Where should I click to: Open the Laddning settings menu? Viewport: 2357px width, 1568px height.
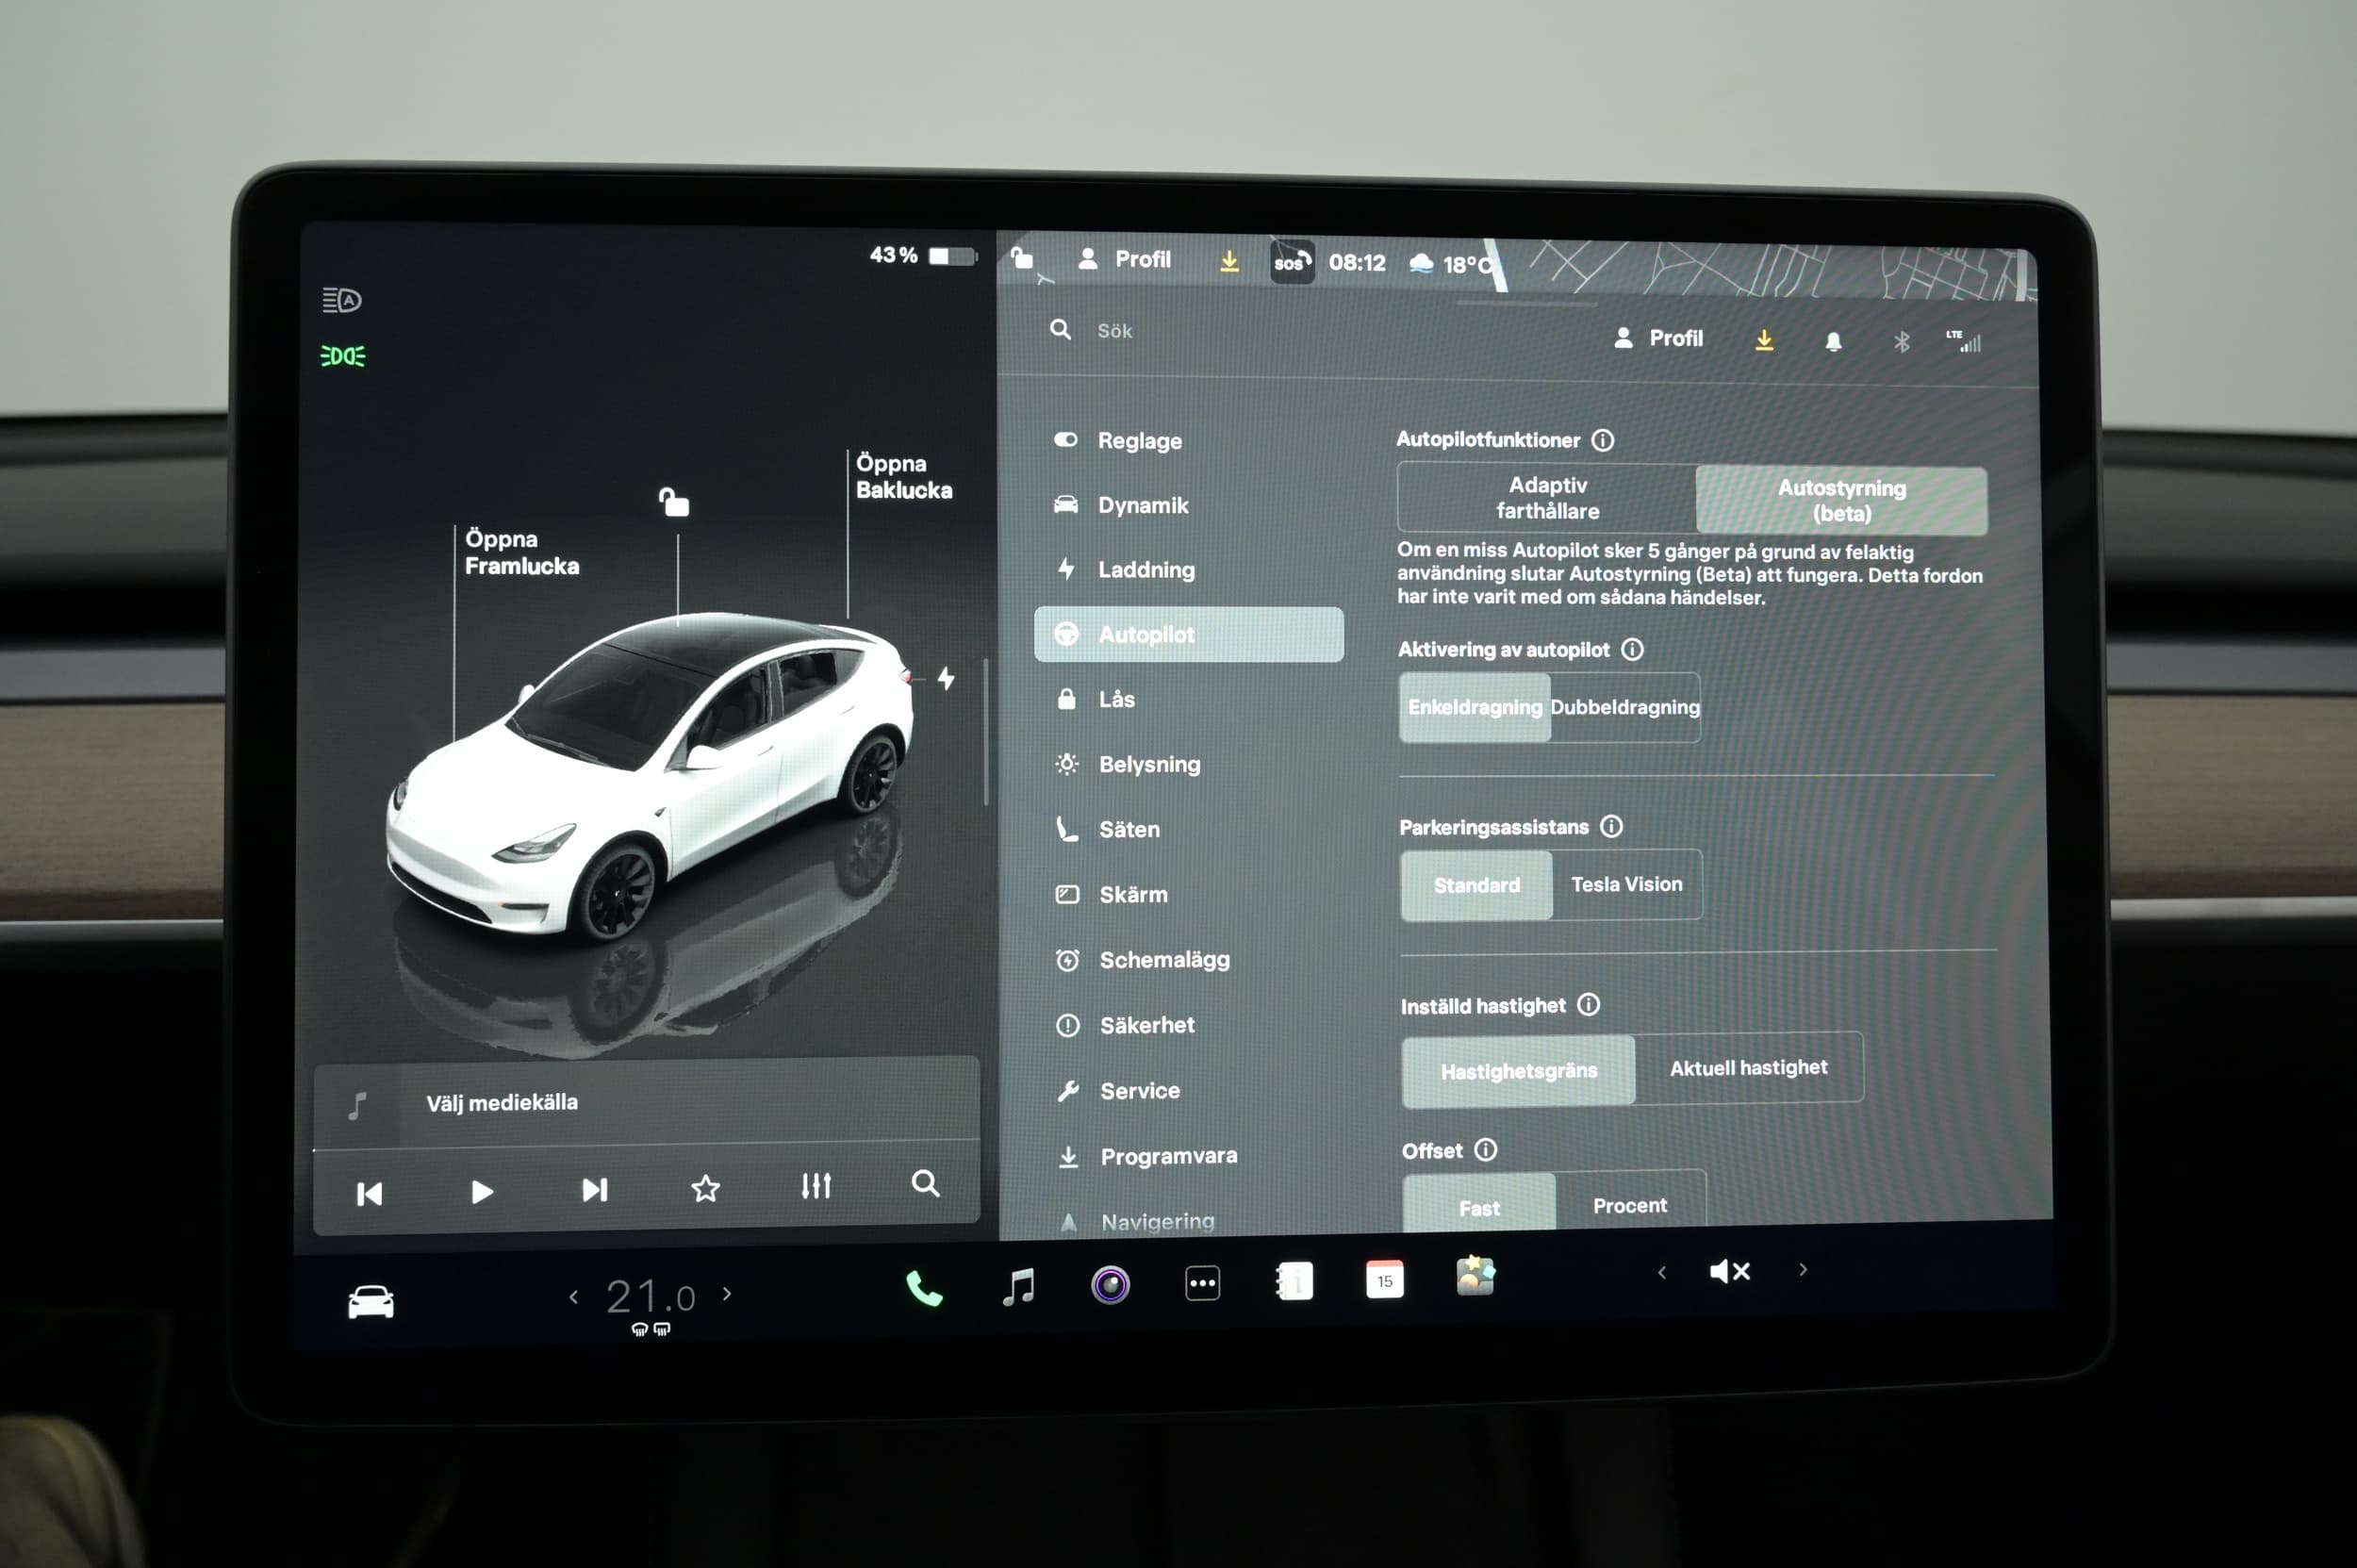click(x=1146, y=570)
